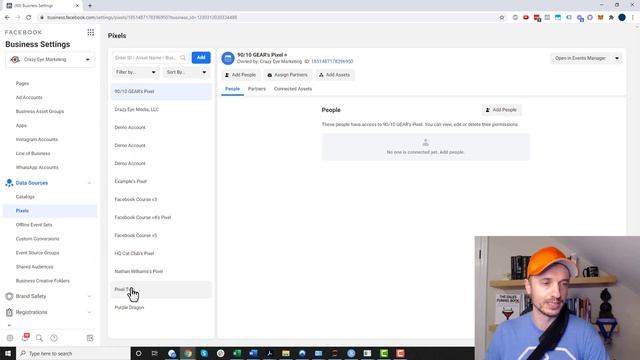Bookmark page with the star icon
This screenshot has width=640, height=360.
[x=502, y=18]
